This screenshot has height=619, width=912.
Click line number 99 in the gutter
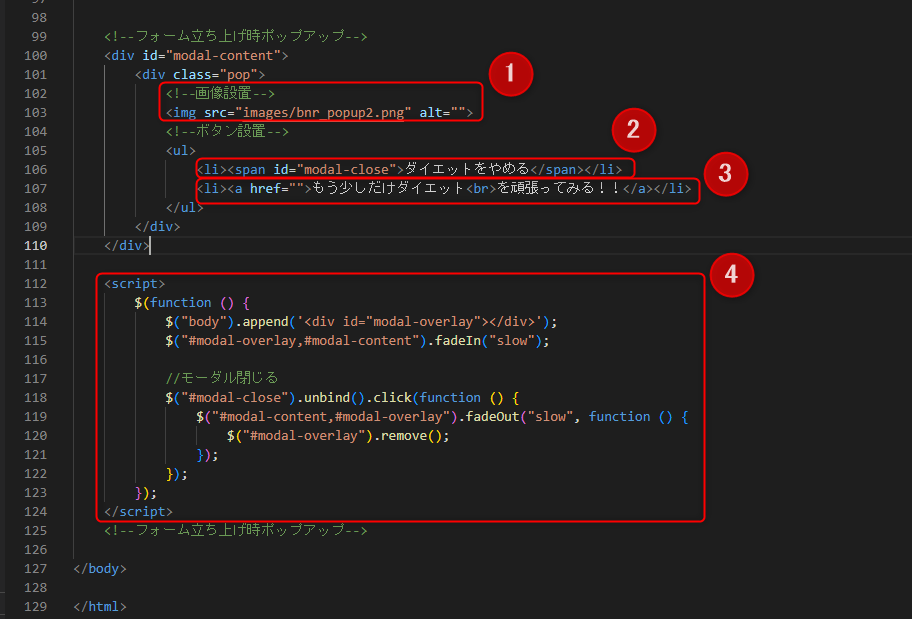pos(39,37)
